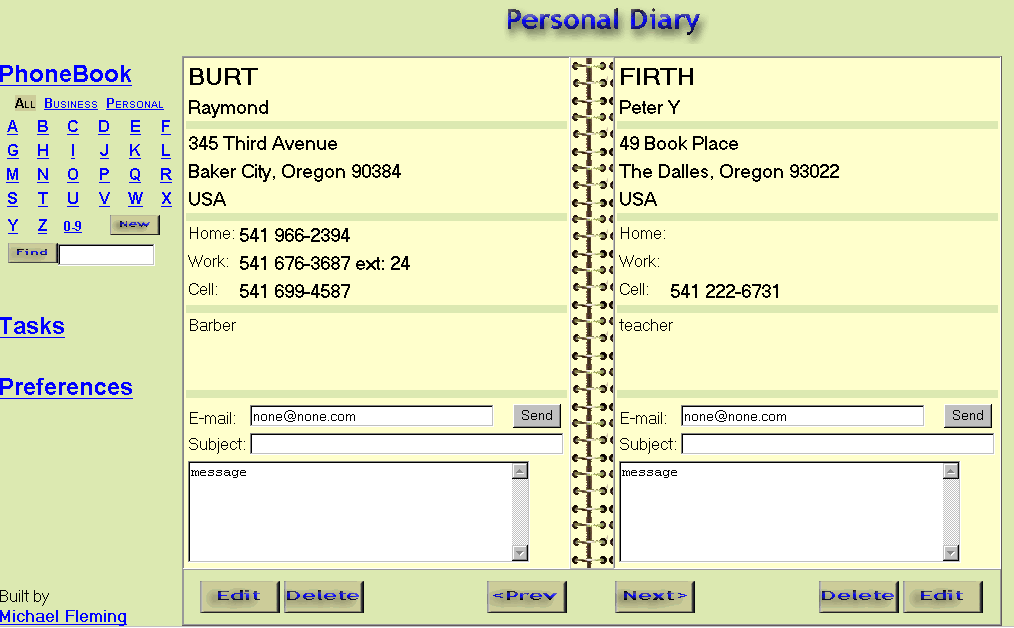Click the Find search text field
The width and height of the screenshot is (1014, 628).
click(x=106, y=254)
